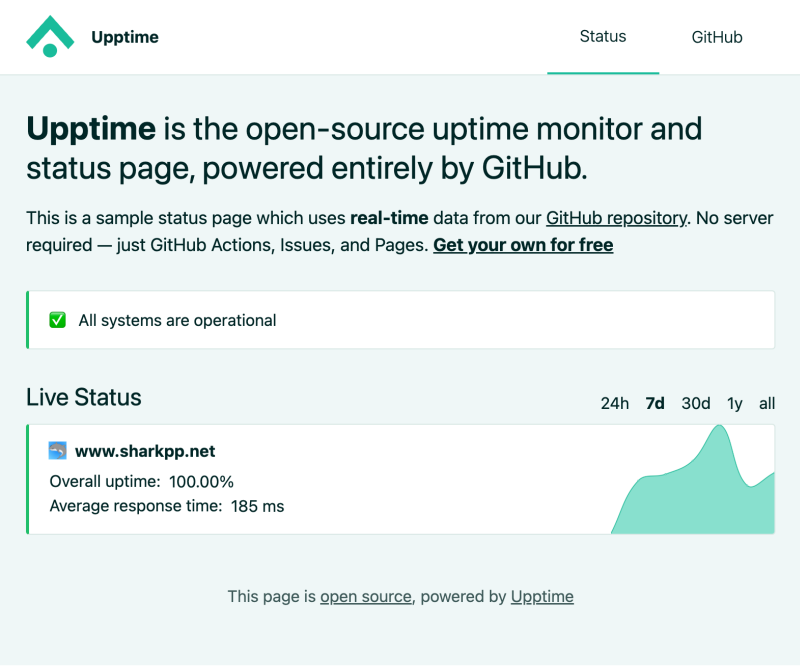Viewport: 800px width, 666px height.
Task: Click the Upptime brand name in header
Action: pyautogui.click(x=125, y=37)
